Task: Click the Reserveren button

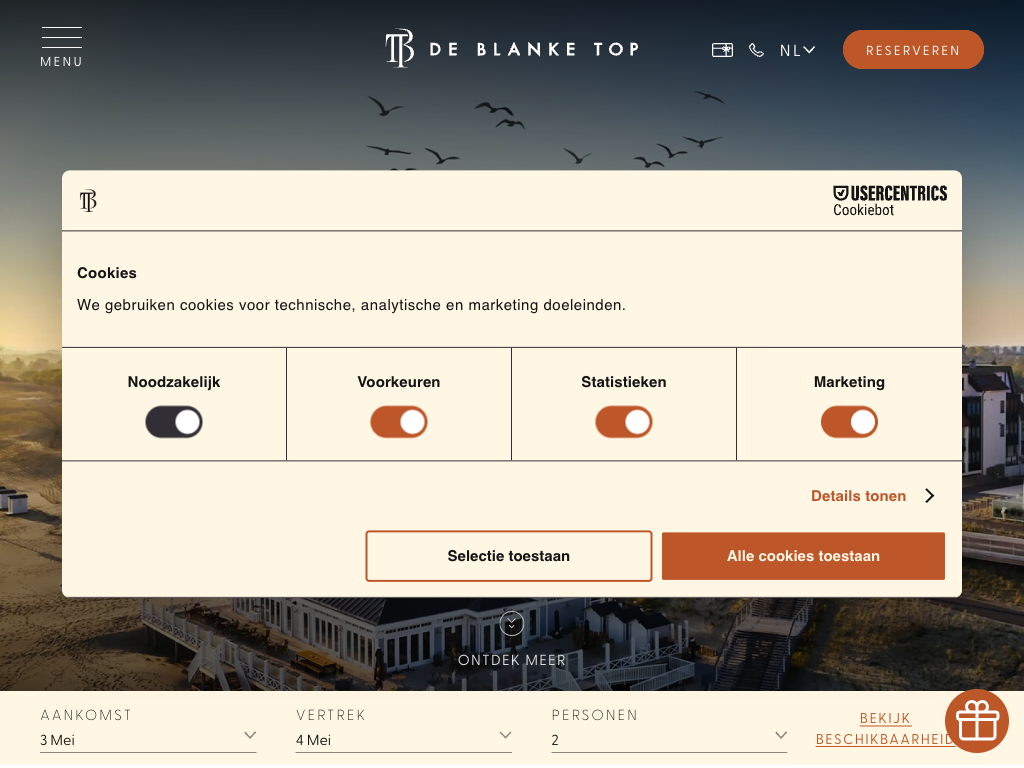Action: (913, 50)
